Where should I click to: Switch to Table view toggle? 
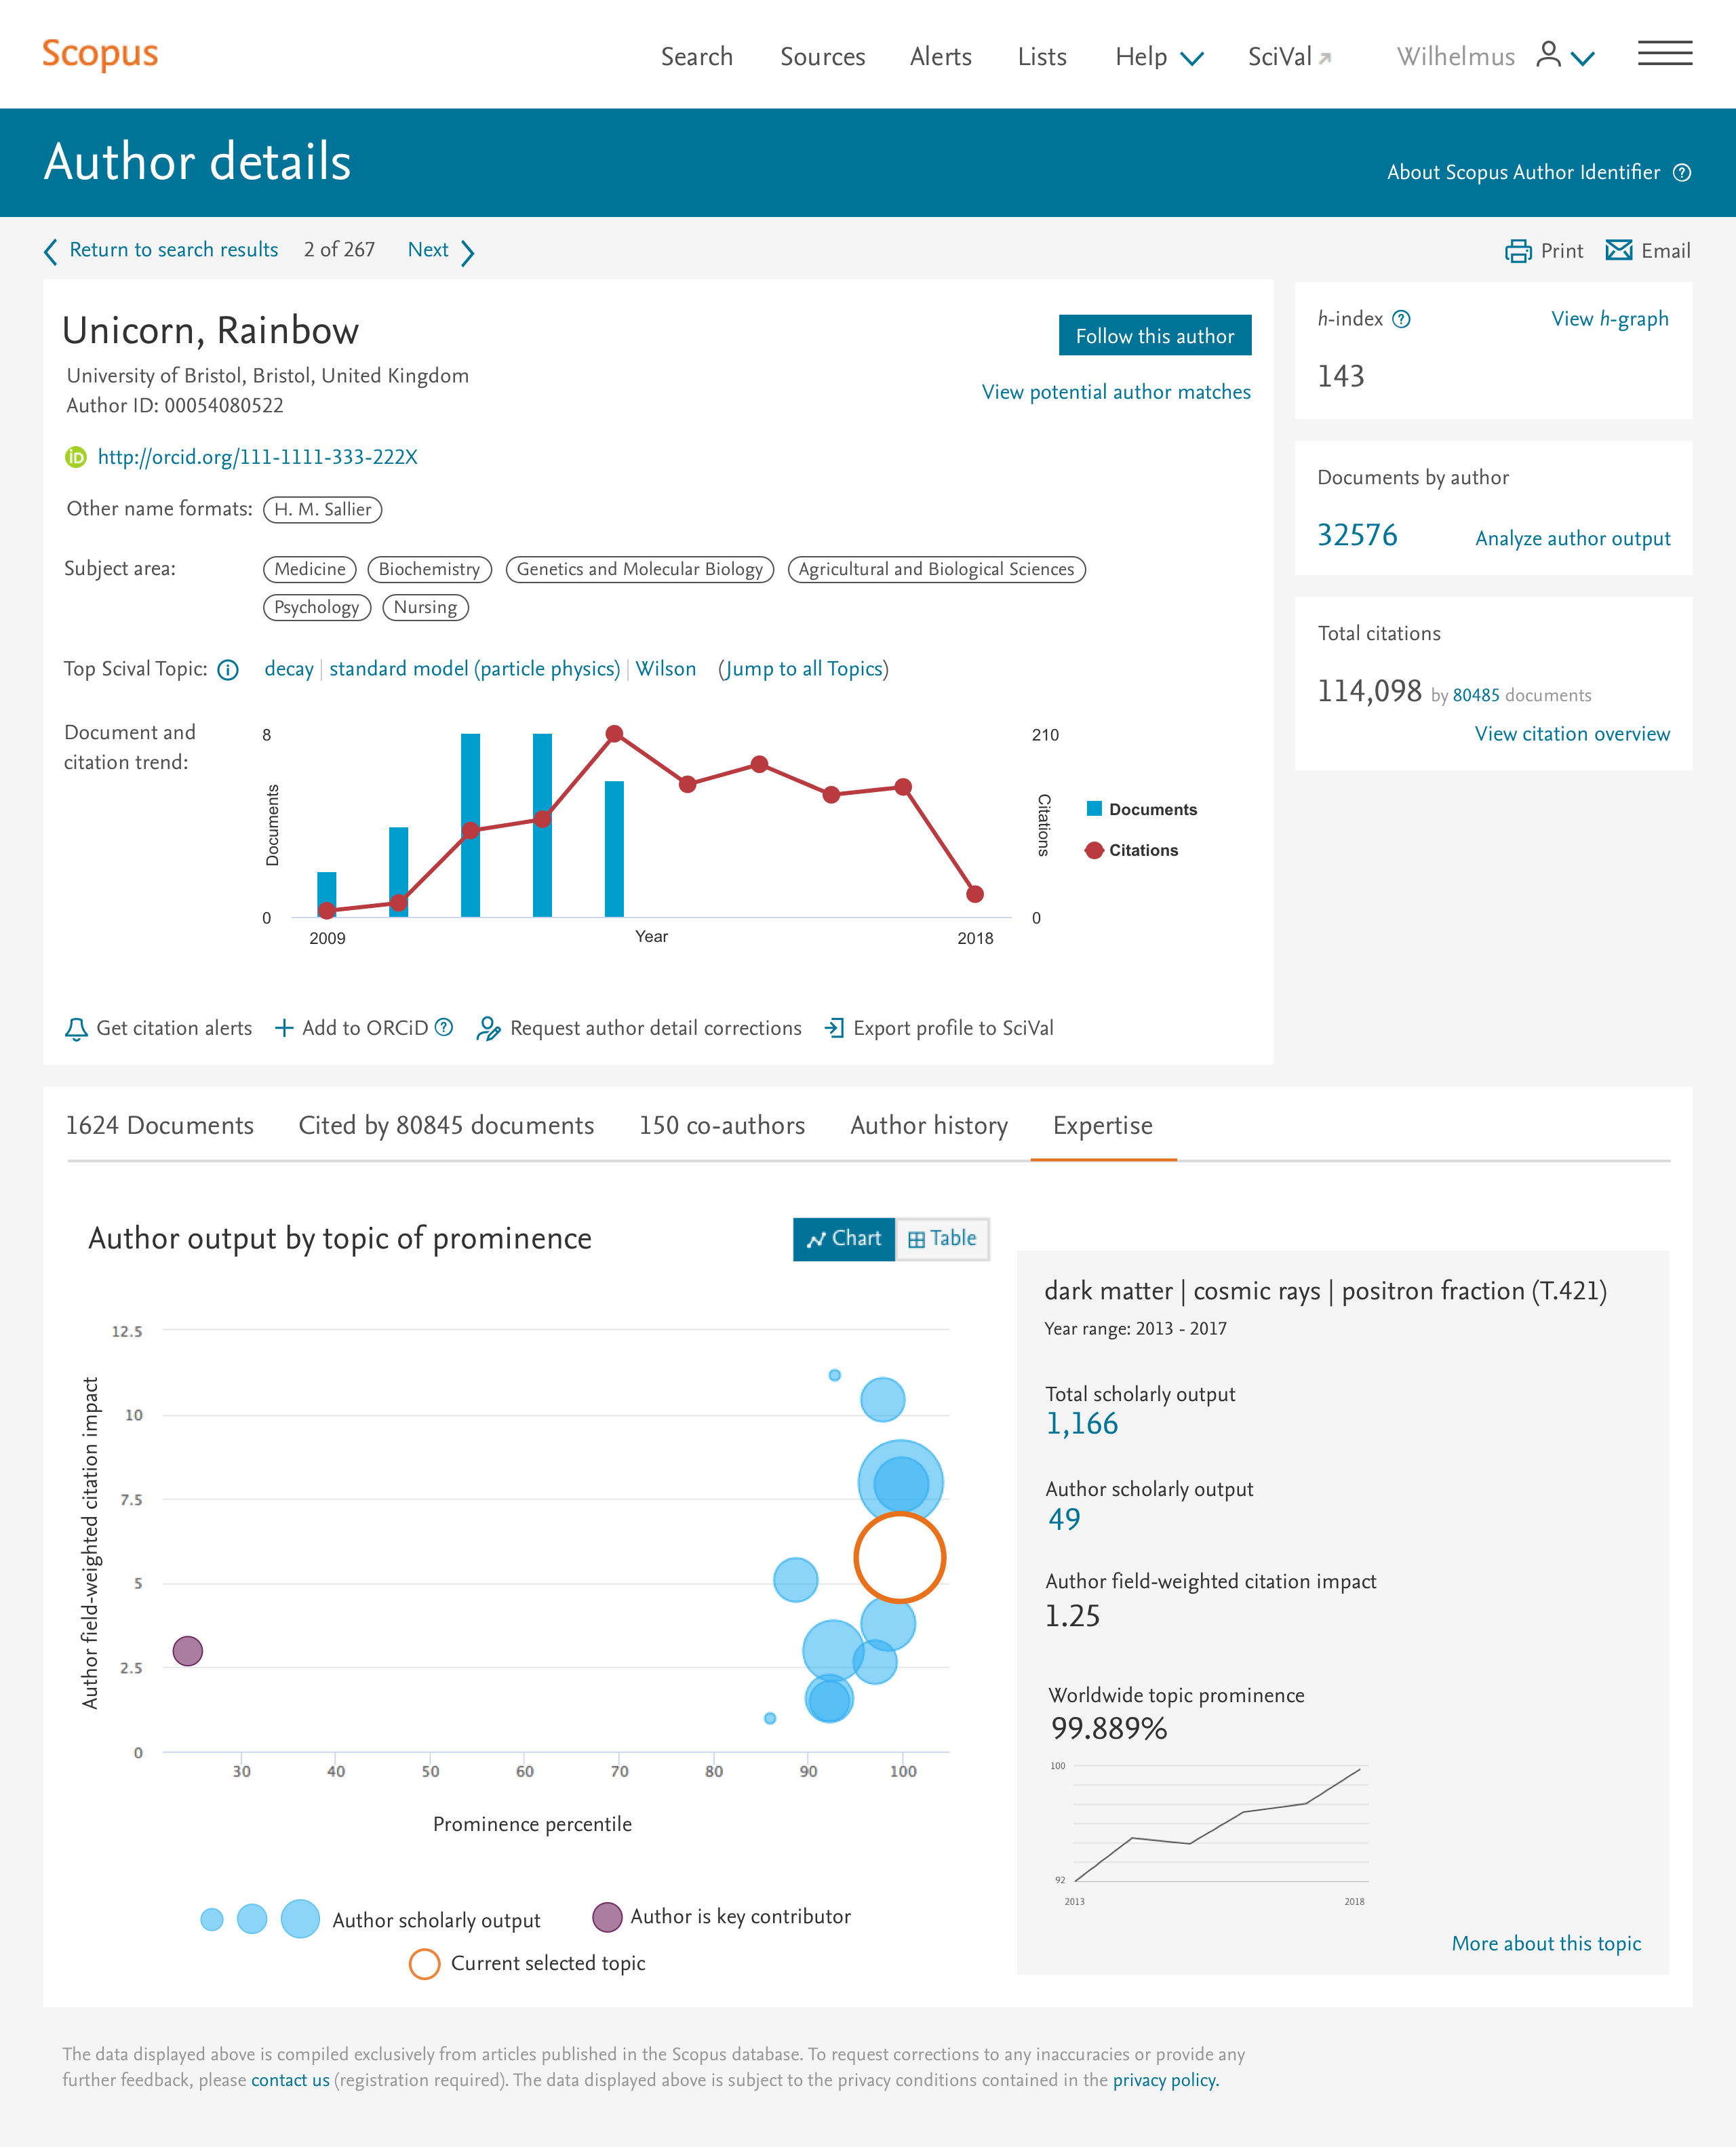tap(942, 1238)
